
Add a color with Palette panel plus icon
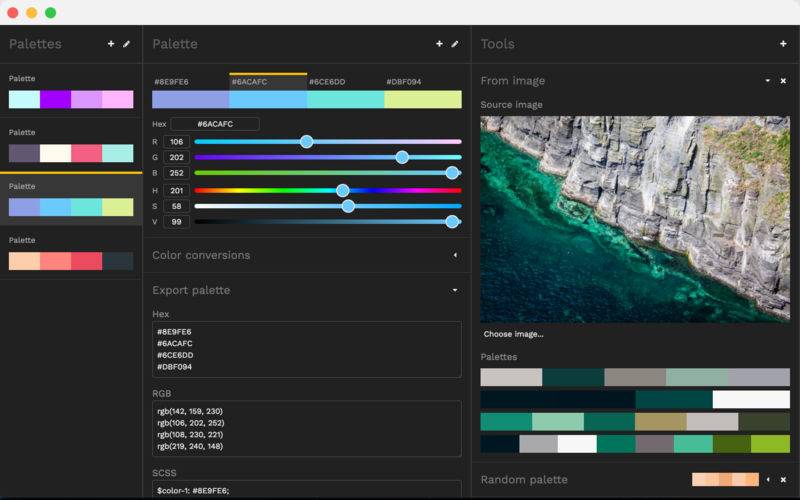pyautogui.click(x=439, y=44)
